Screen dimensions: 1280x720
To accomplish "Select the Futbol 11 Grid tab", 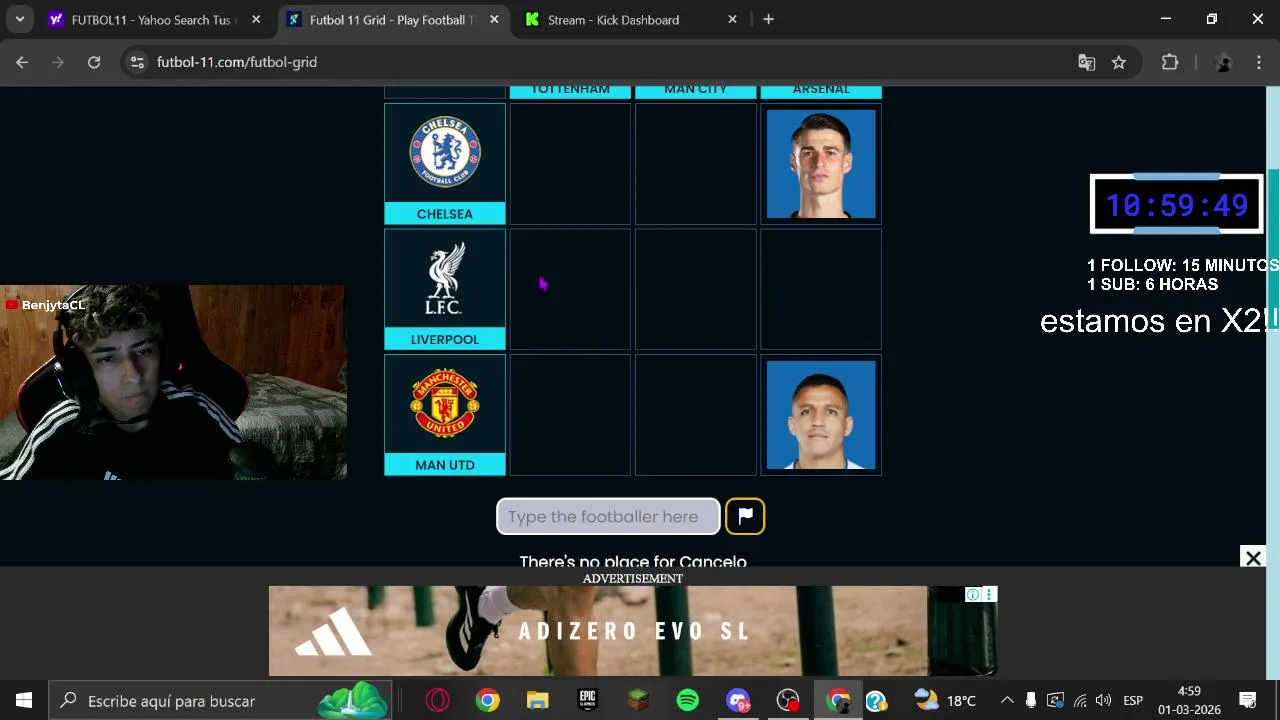I will pyautogui.click(x=392, y=19).
